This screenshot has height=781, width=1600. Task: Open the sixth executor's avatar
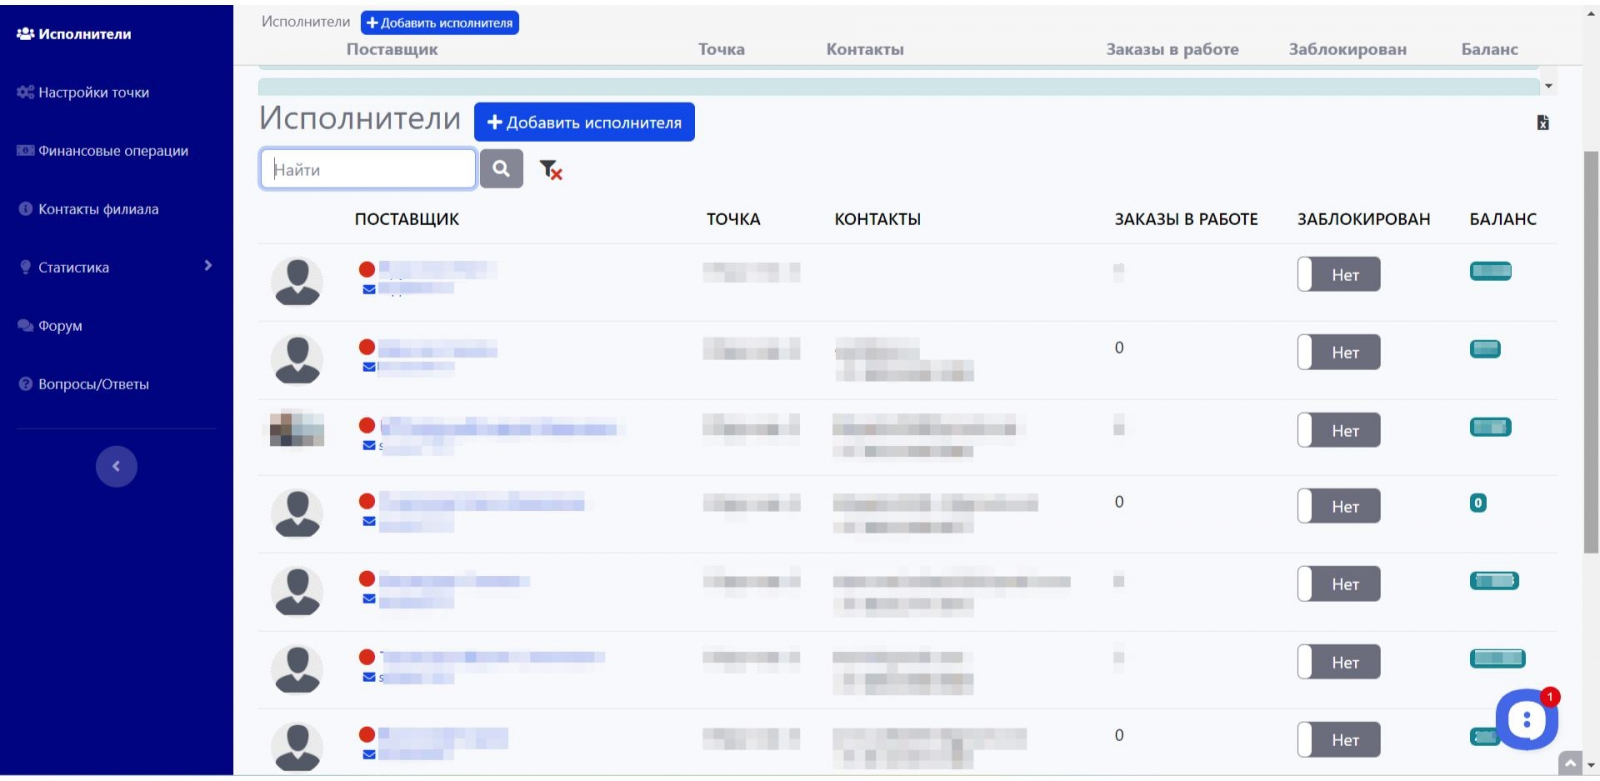pyautogui.click(x=297, y=669)
